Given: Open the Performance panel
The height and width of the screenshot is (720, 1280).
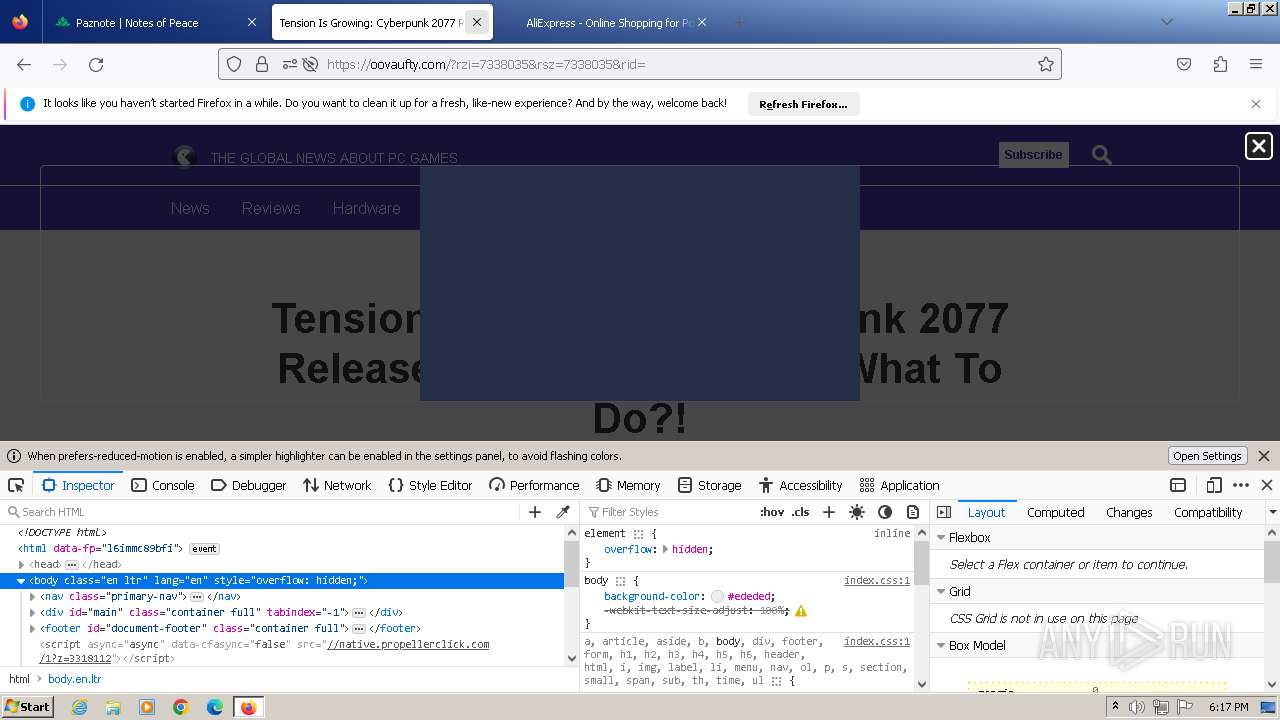Looking at the screenshot, I should [534, 485].
